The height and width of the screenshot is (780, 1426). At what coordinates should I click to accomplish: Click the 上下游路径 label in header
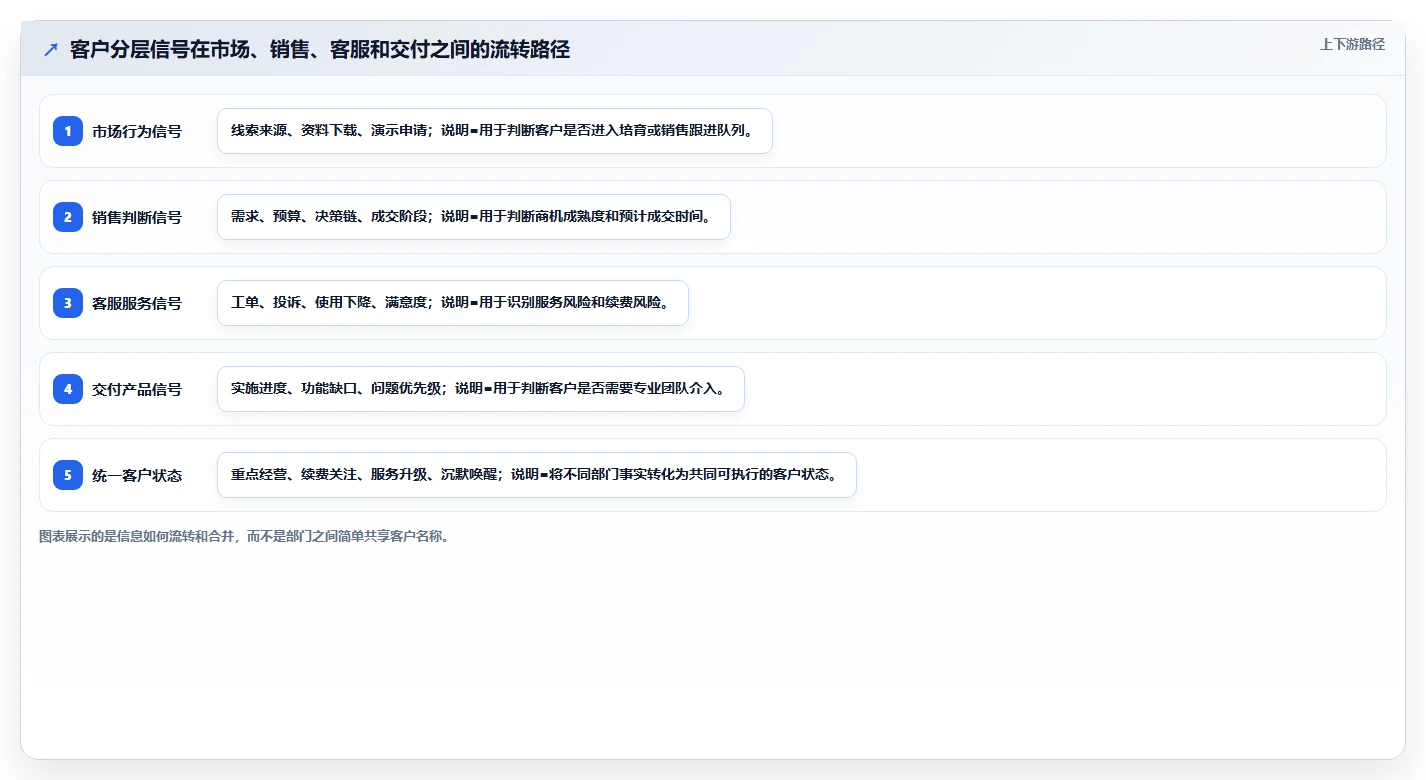pos(1352,44)
